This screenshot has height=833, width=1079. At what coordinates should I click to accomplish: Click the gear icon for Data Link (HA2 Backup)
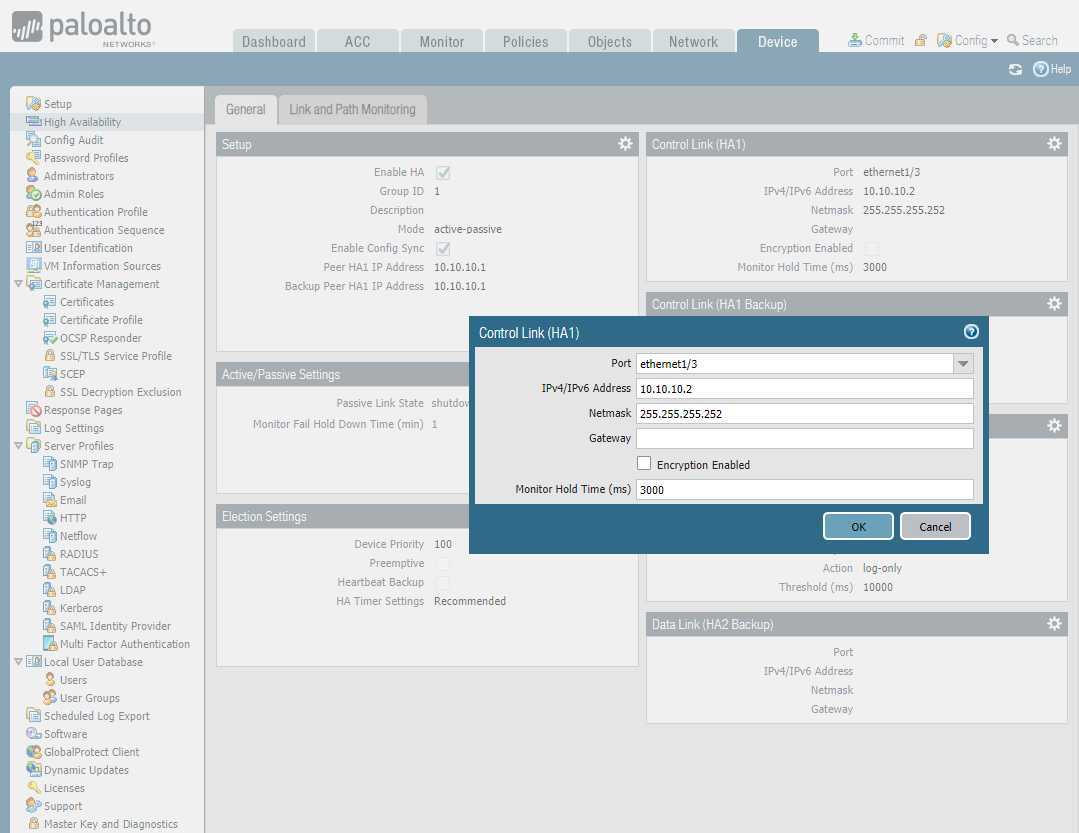(x=1054, y=624)
